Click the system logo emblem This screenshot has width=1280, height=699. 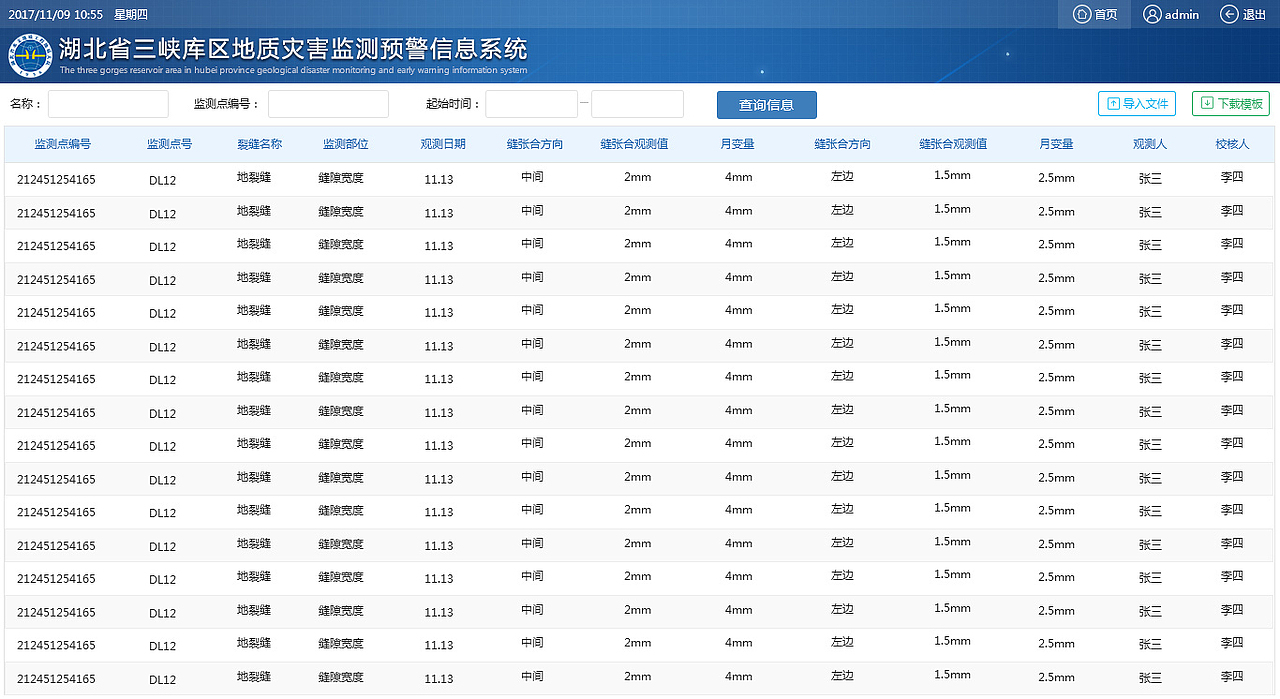coord(30,55)
